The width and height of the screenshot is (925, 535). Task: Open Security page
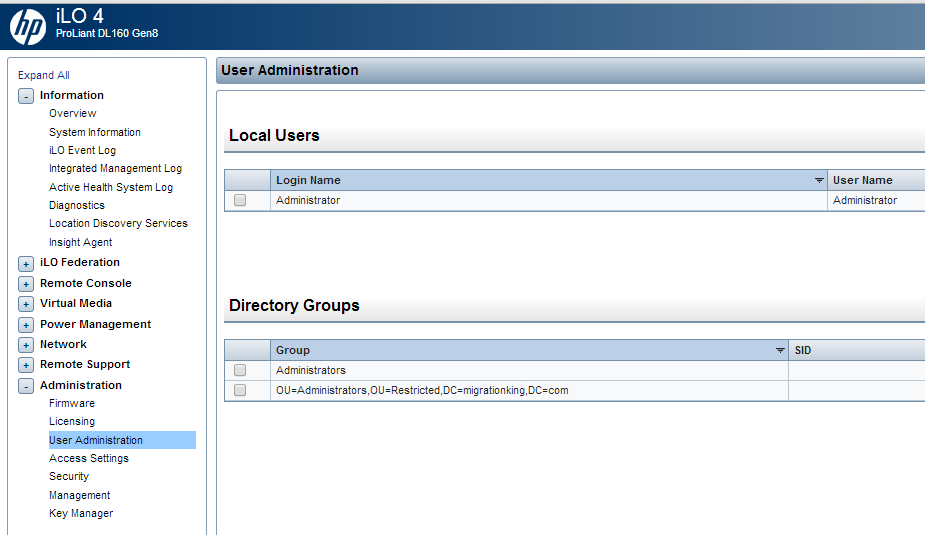[x=69, y=476]
